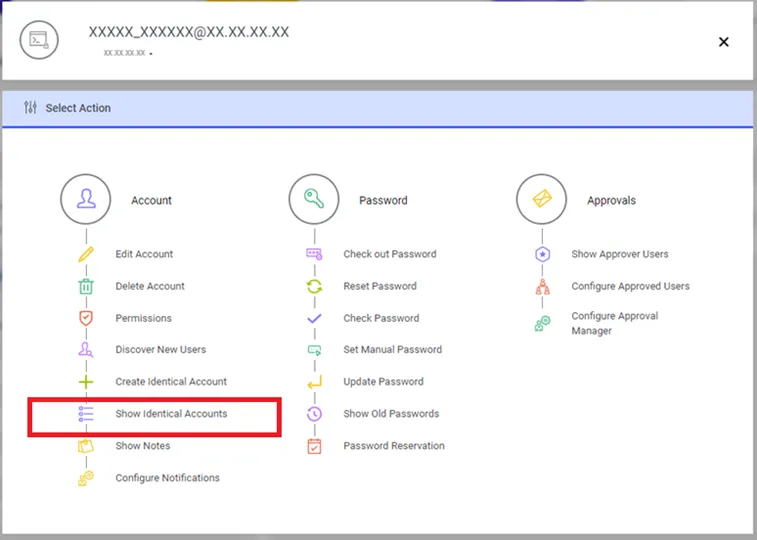Click the plus icon for Create Identical Account

point(86,382)
